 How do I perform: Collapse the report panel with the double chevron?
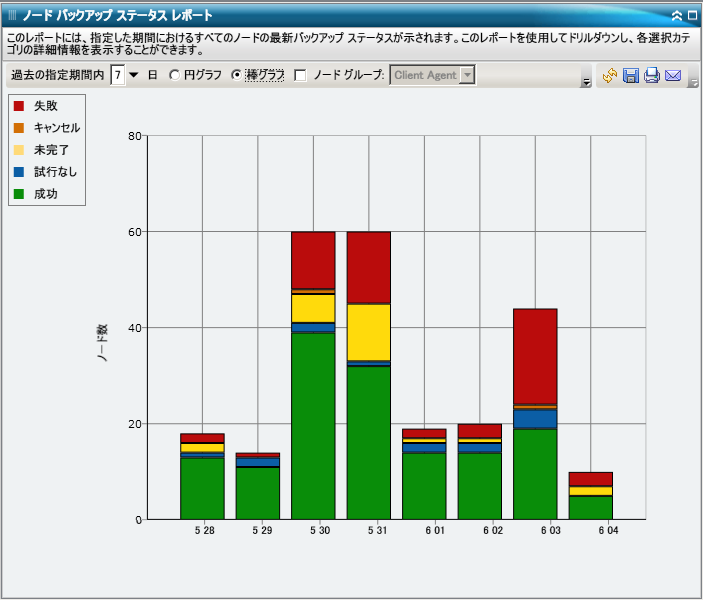pos(677,16)
